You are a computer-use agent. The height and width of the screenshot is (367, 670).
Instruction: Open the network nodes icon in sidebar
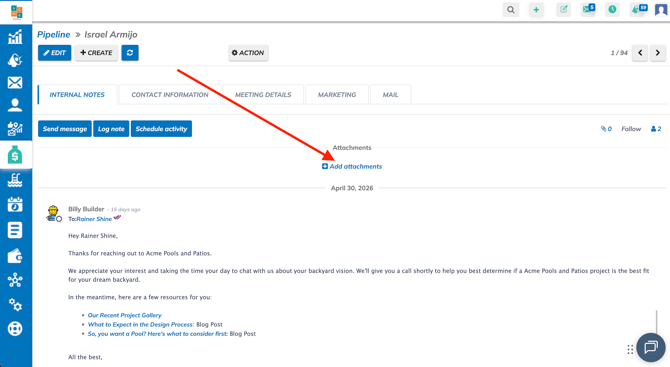point(15,280)
